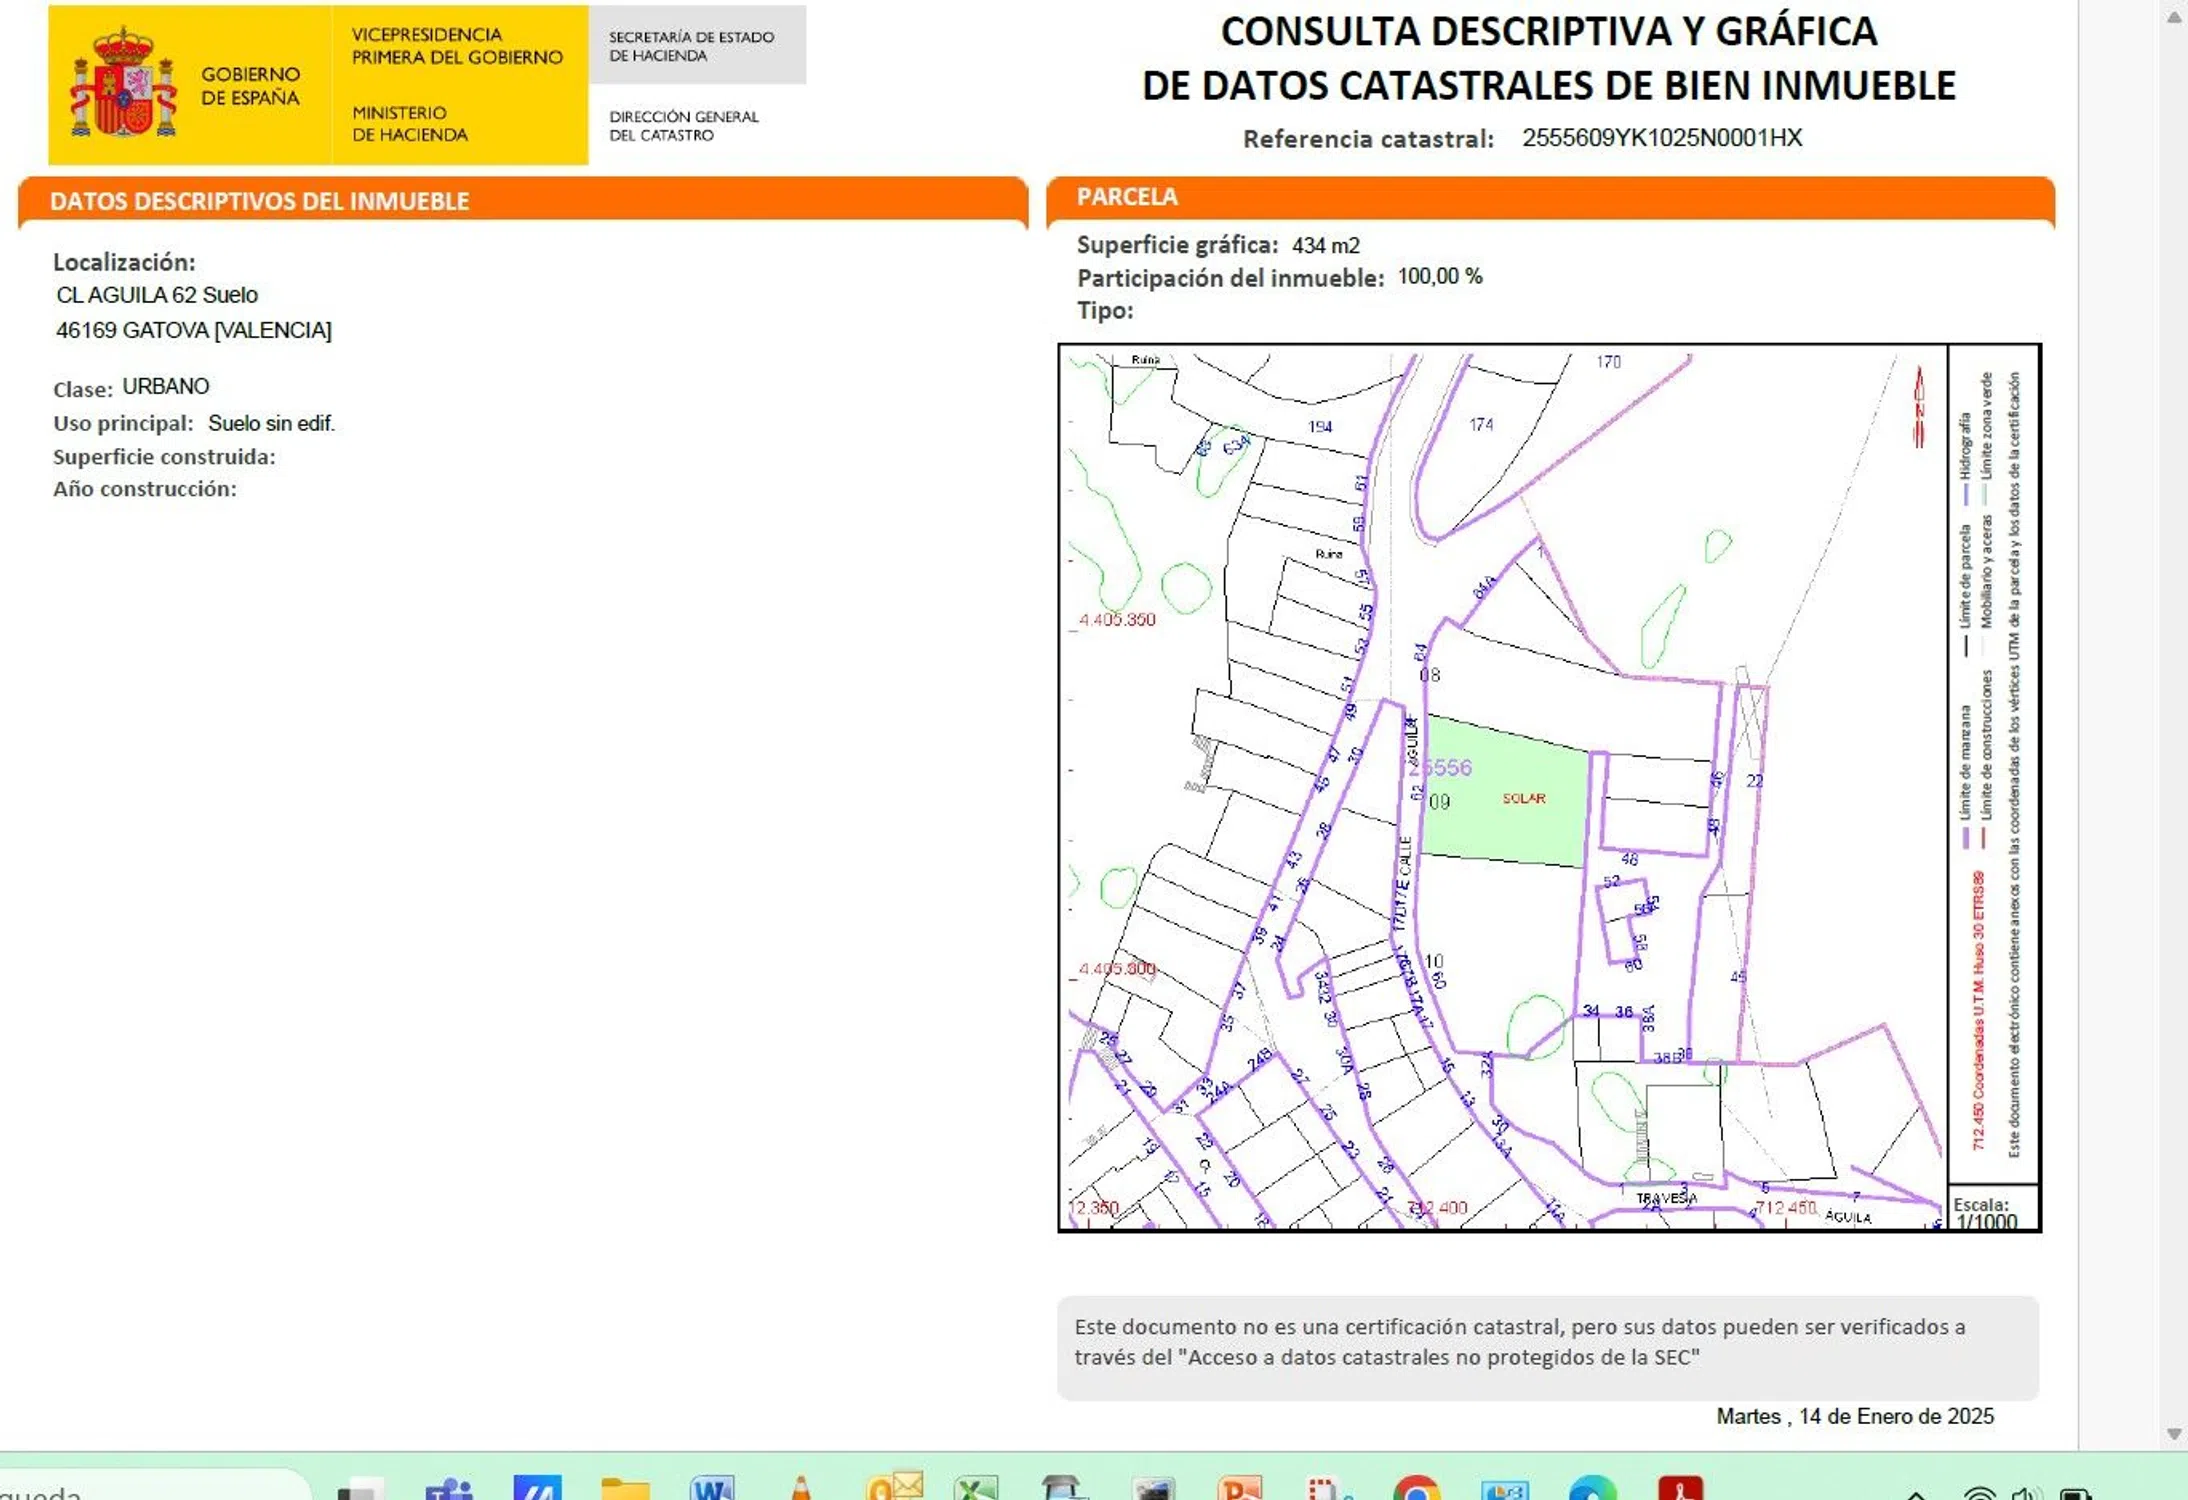Switch to Google Chrome in taskbar
Viewport: 2188px width, 1500px height.
click(x=1416, y=1490)
